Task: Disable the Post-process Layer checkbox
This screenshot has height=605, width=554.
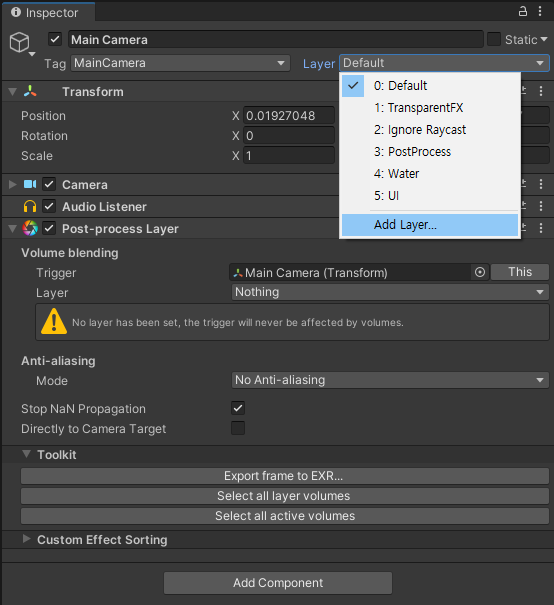Action: point(49,228)
